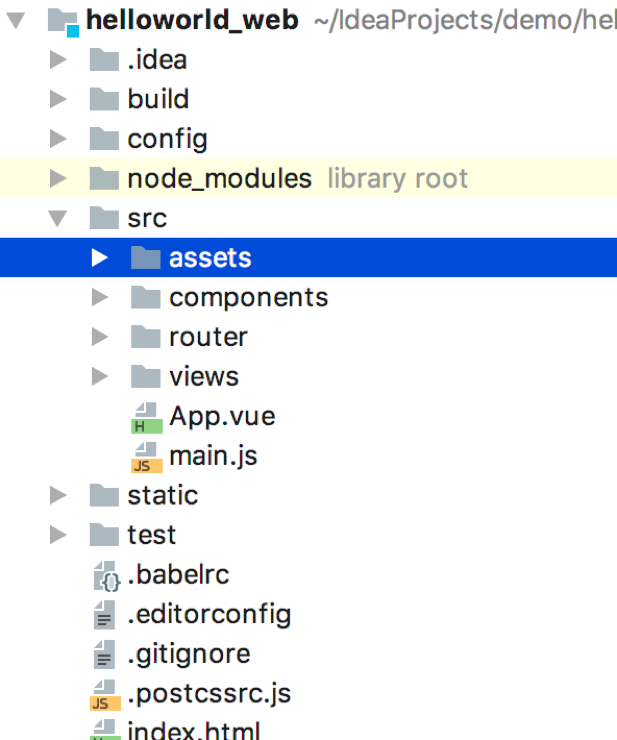This screenshot has height=740, width=617.
Task: Select the router folder
Action: coord(207,337)
